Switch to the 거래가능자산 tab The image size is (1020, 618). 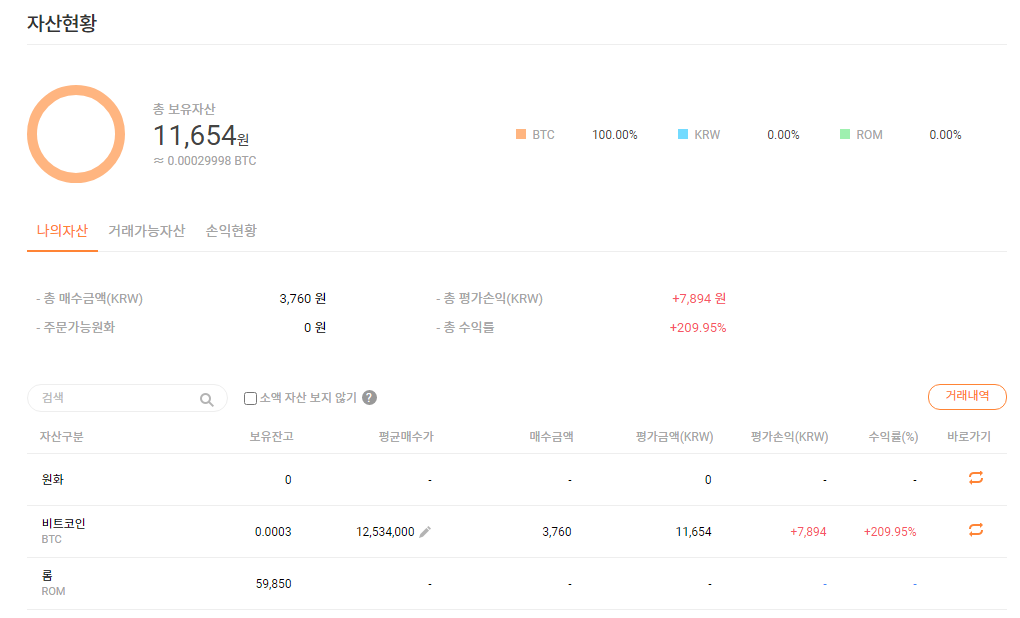[x=146, y=231]
